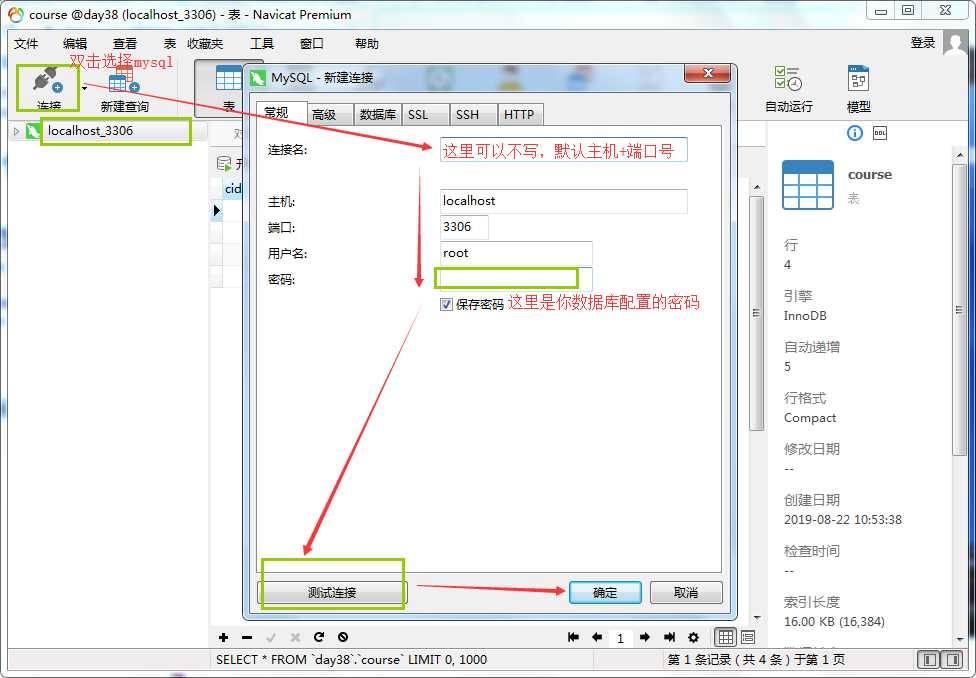This screenshot has width=976, height=678.
Task: Open the 工具 menu
Action: (261, 44)
